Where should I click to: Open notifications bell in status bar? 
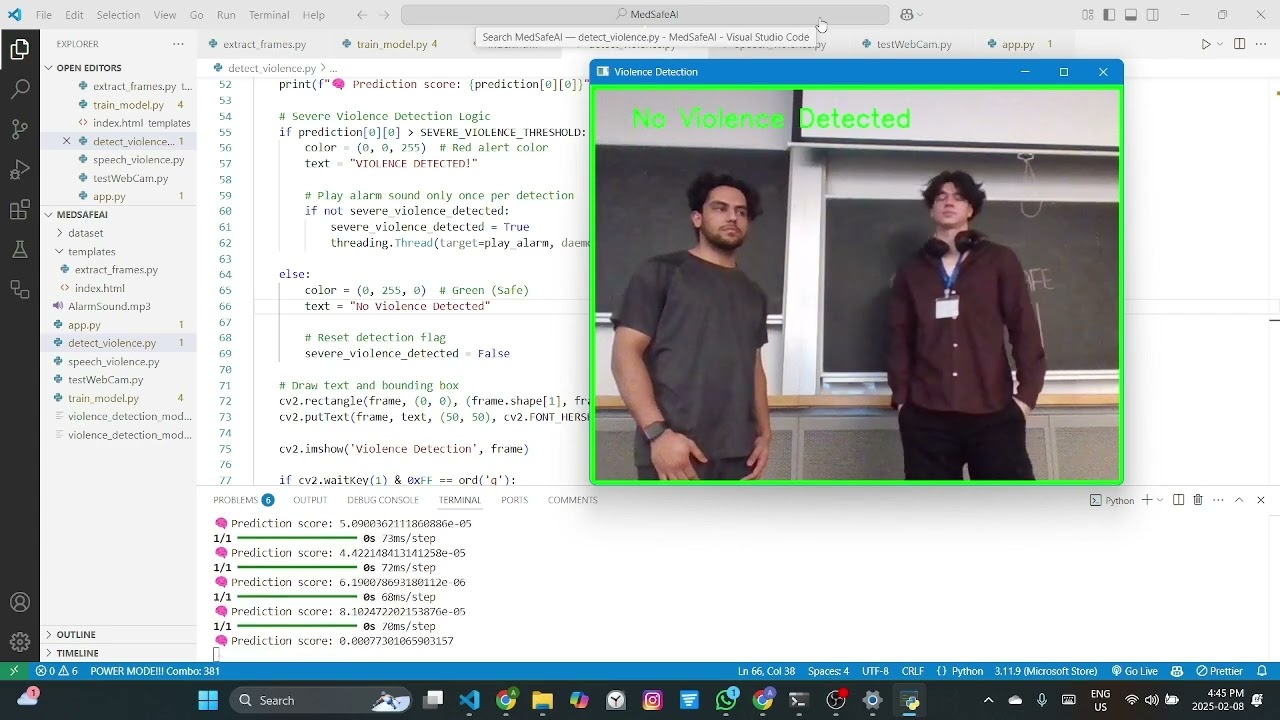(x=1262, y=671)
